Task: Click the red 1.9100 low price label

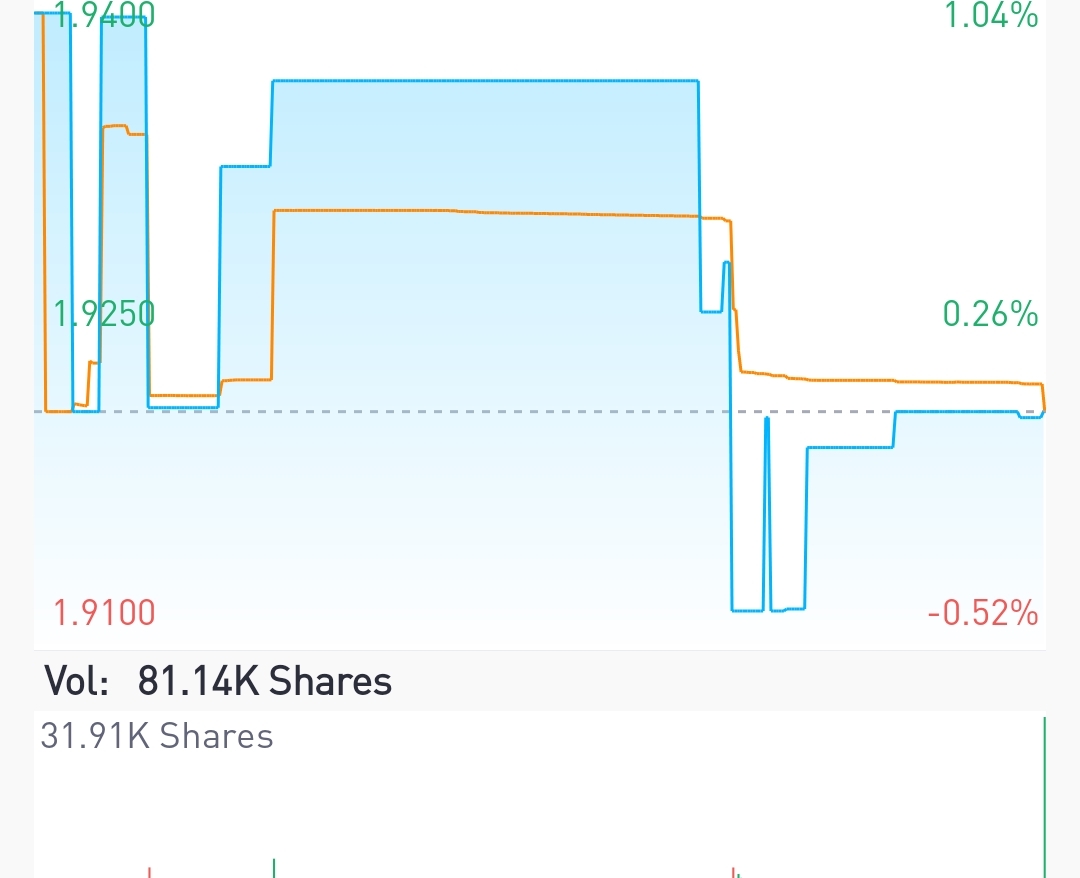Action: tap(105, 612)
